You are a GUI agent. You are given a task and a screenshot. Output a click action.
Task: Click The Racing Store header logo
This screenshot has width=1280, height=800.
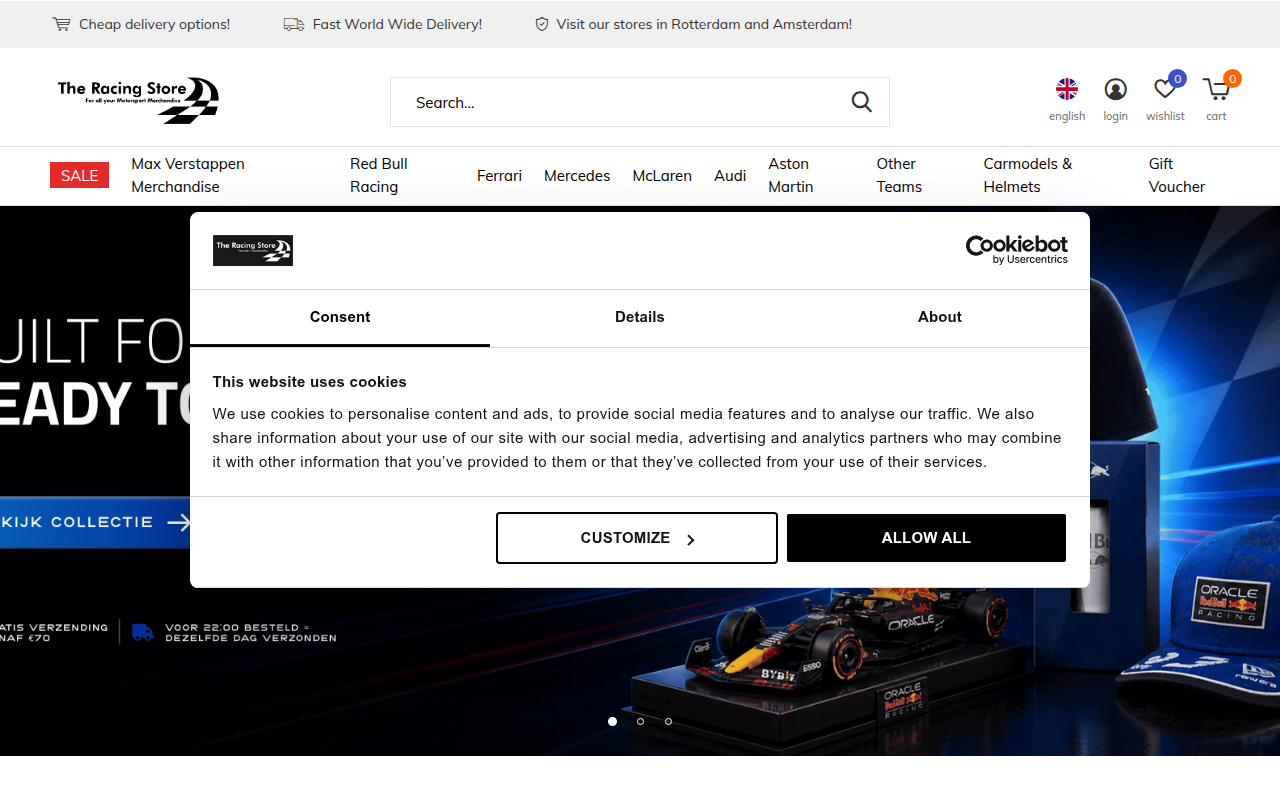click(138, 101)
